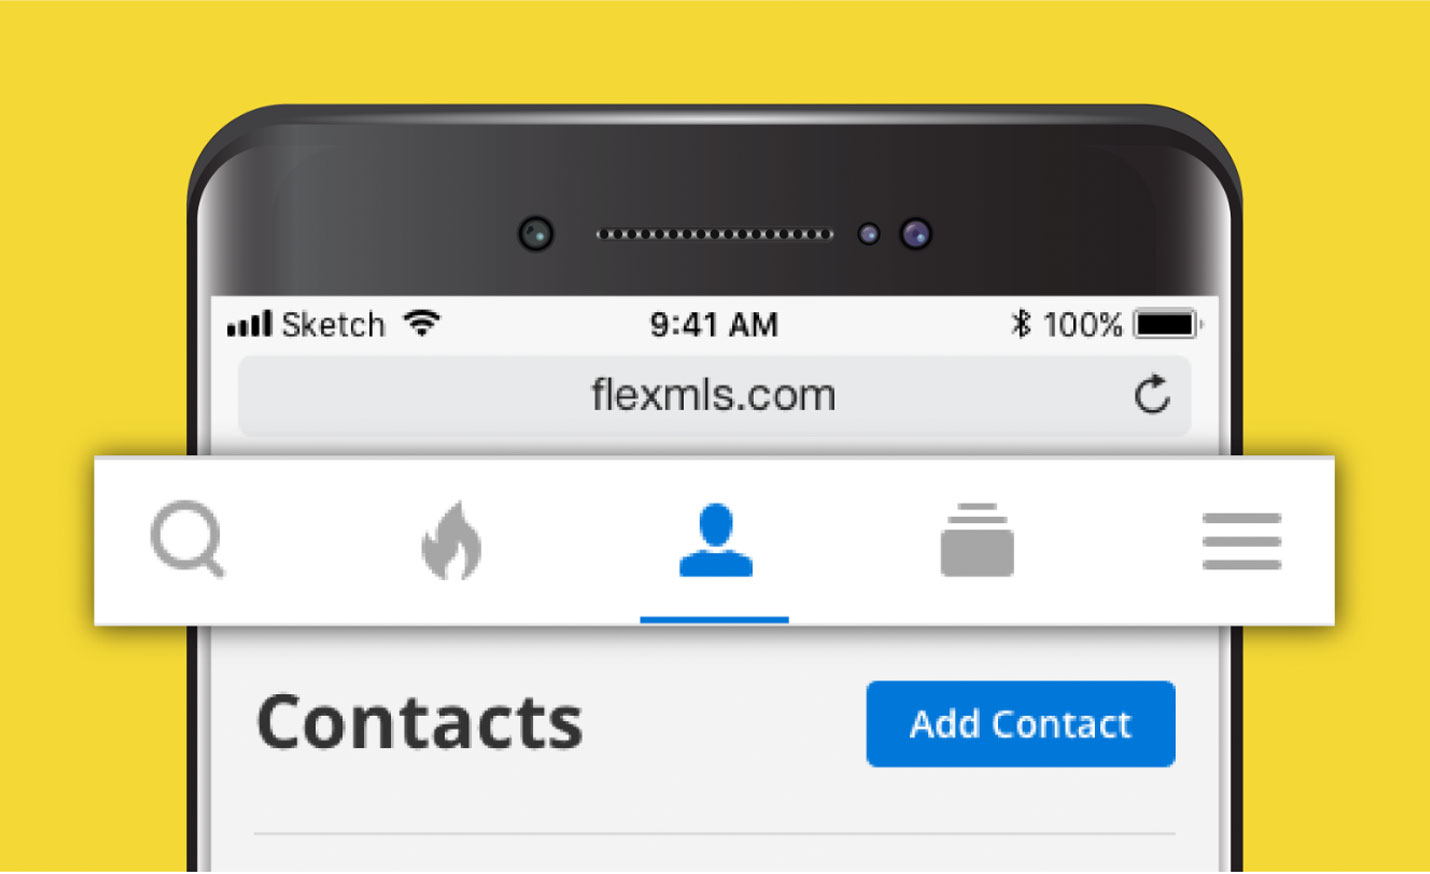Screen dimensions: 1430x874
Task: Click the phone's earpiece speaker grille
Action: 714,235
